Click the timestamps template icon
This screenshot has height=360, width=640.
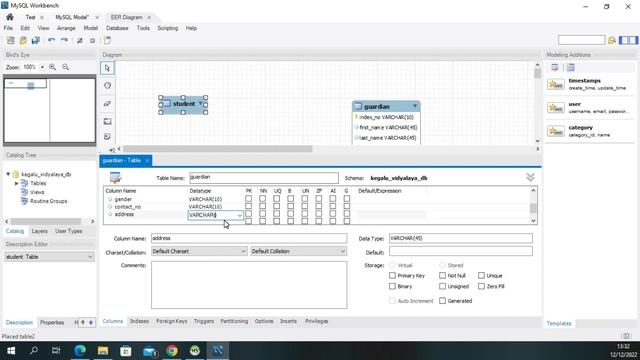(556, 84)
